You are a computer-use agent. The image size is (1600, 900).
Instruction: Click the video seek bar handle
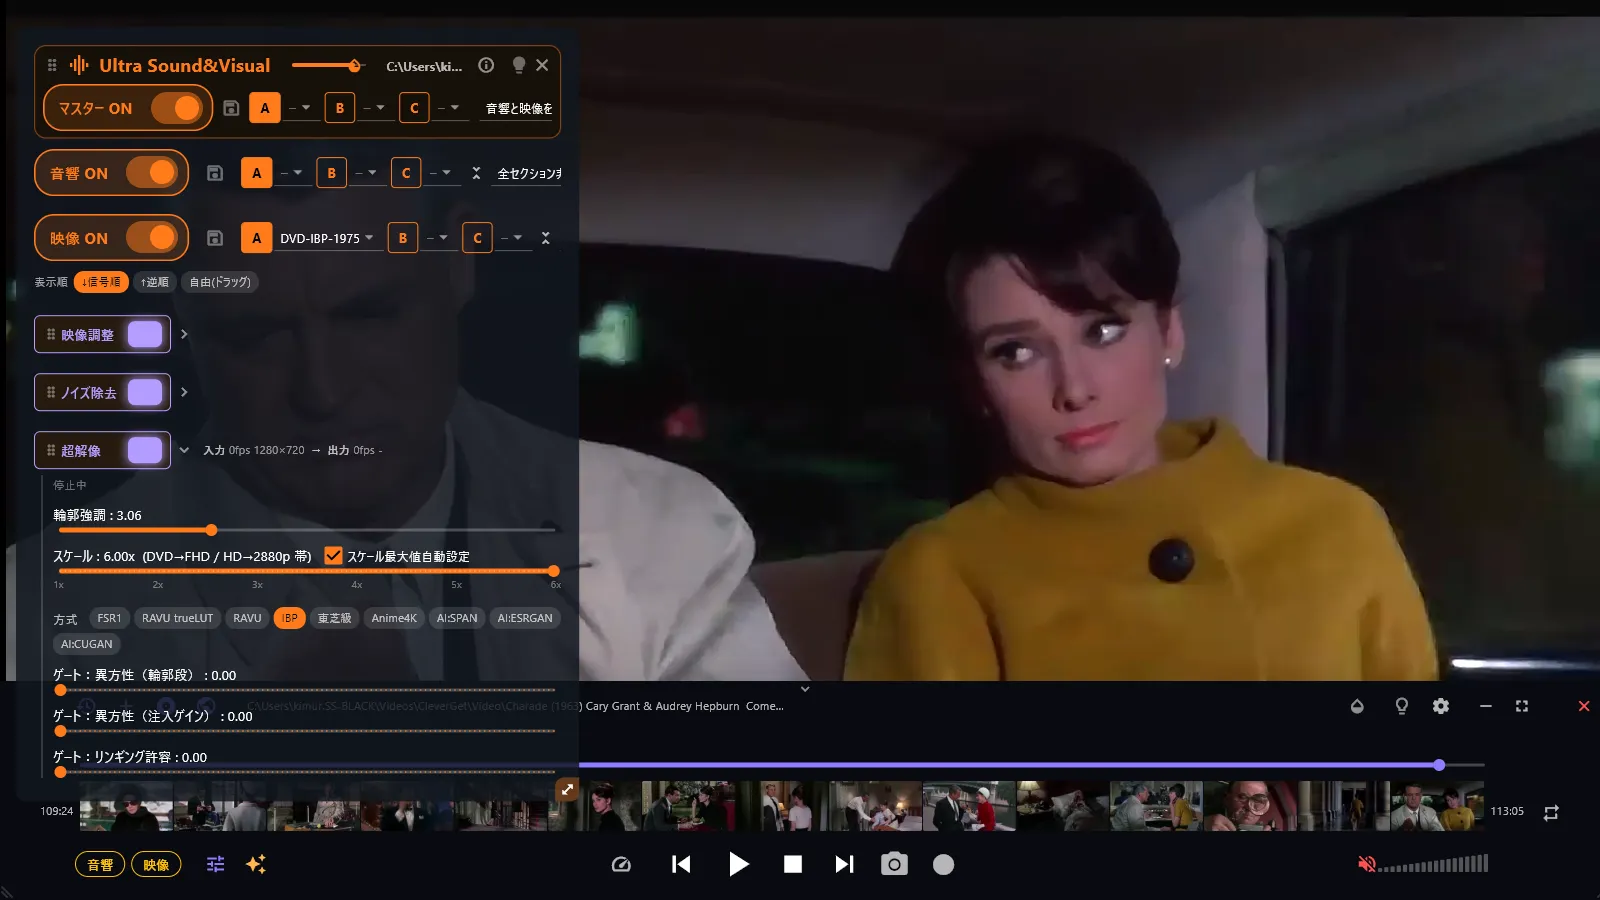(1439, 765)
